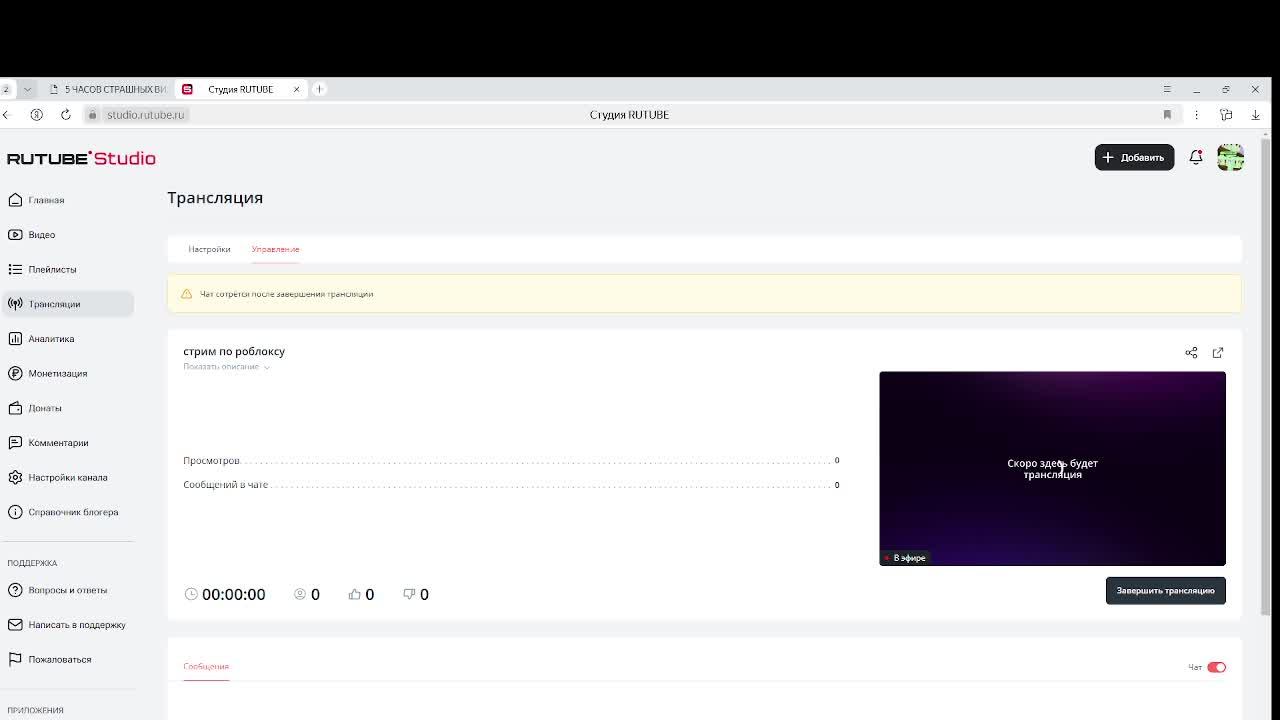Viewport: 1280px width, 720px height.
Task: Click the Написать в поддержку envelope icon
Action: [x=15, y=625]
